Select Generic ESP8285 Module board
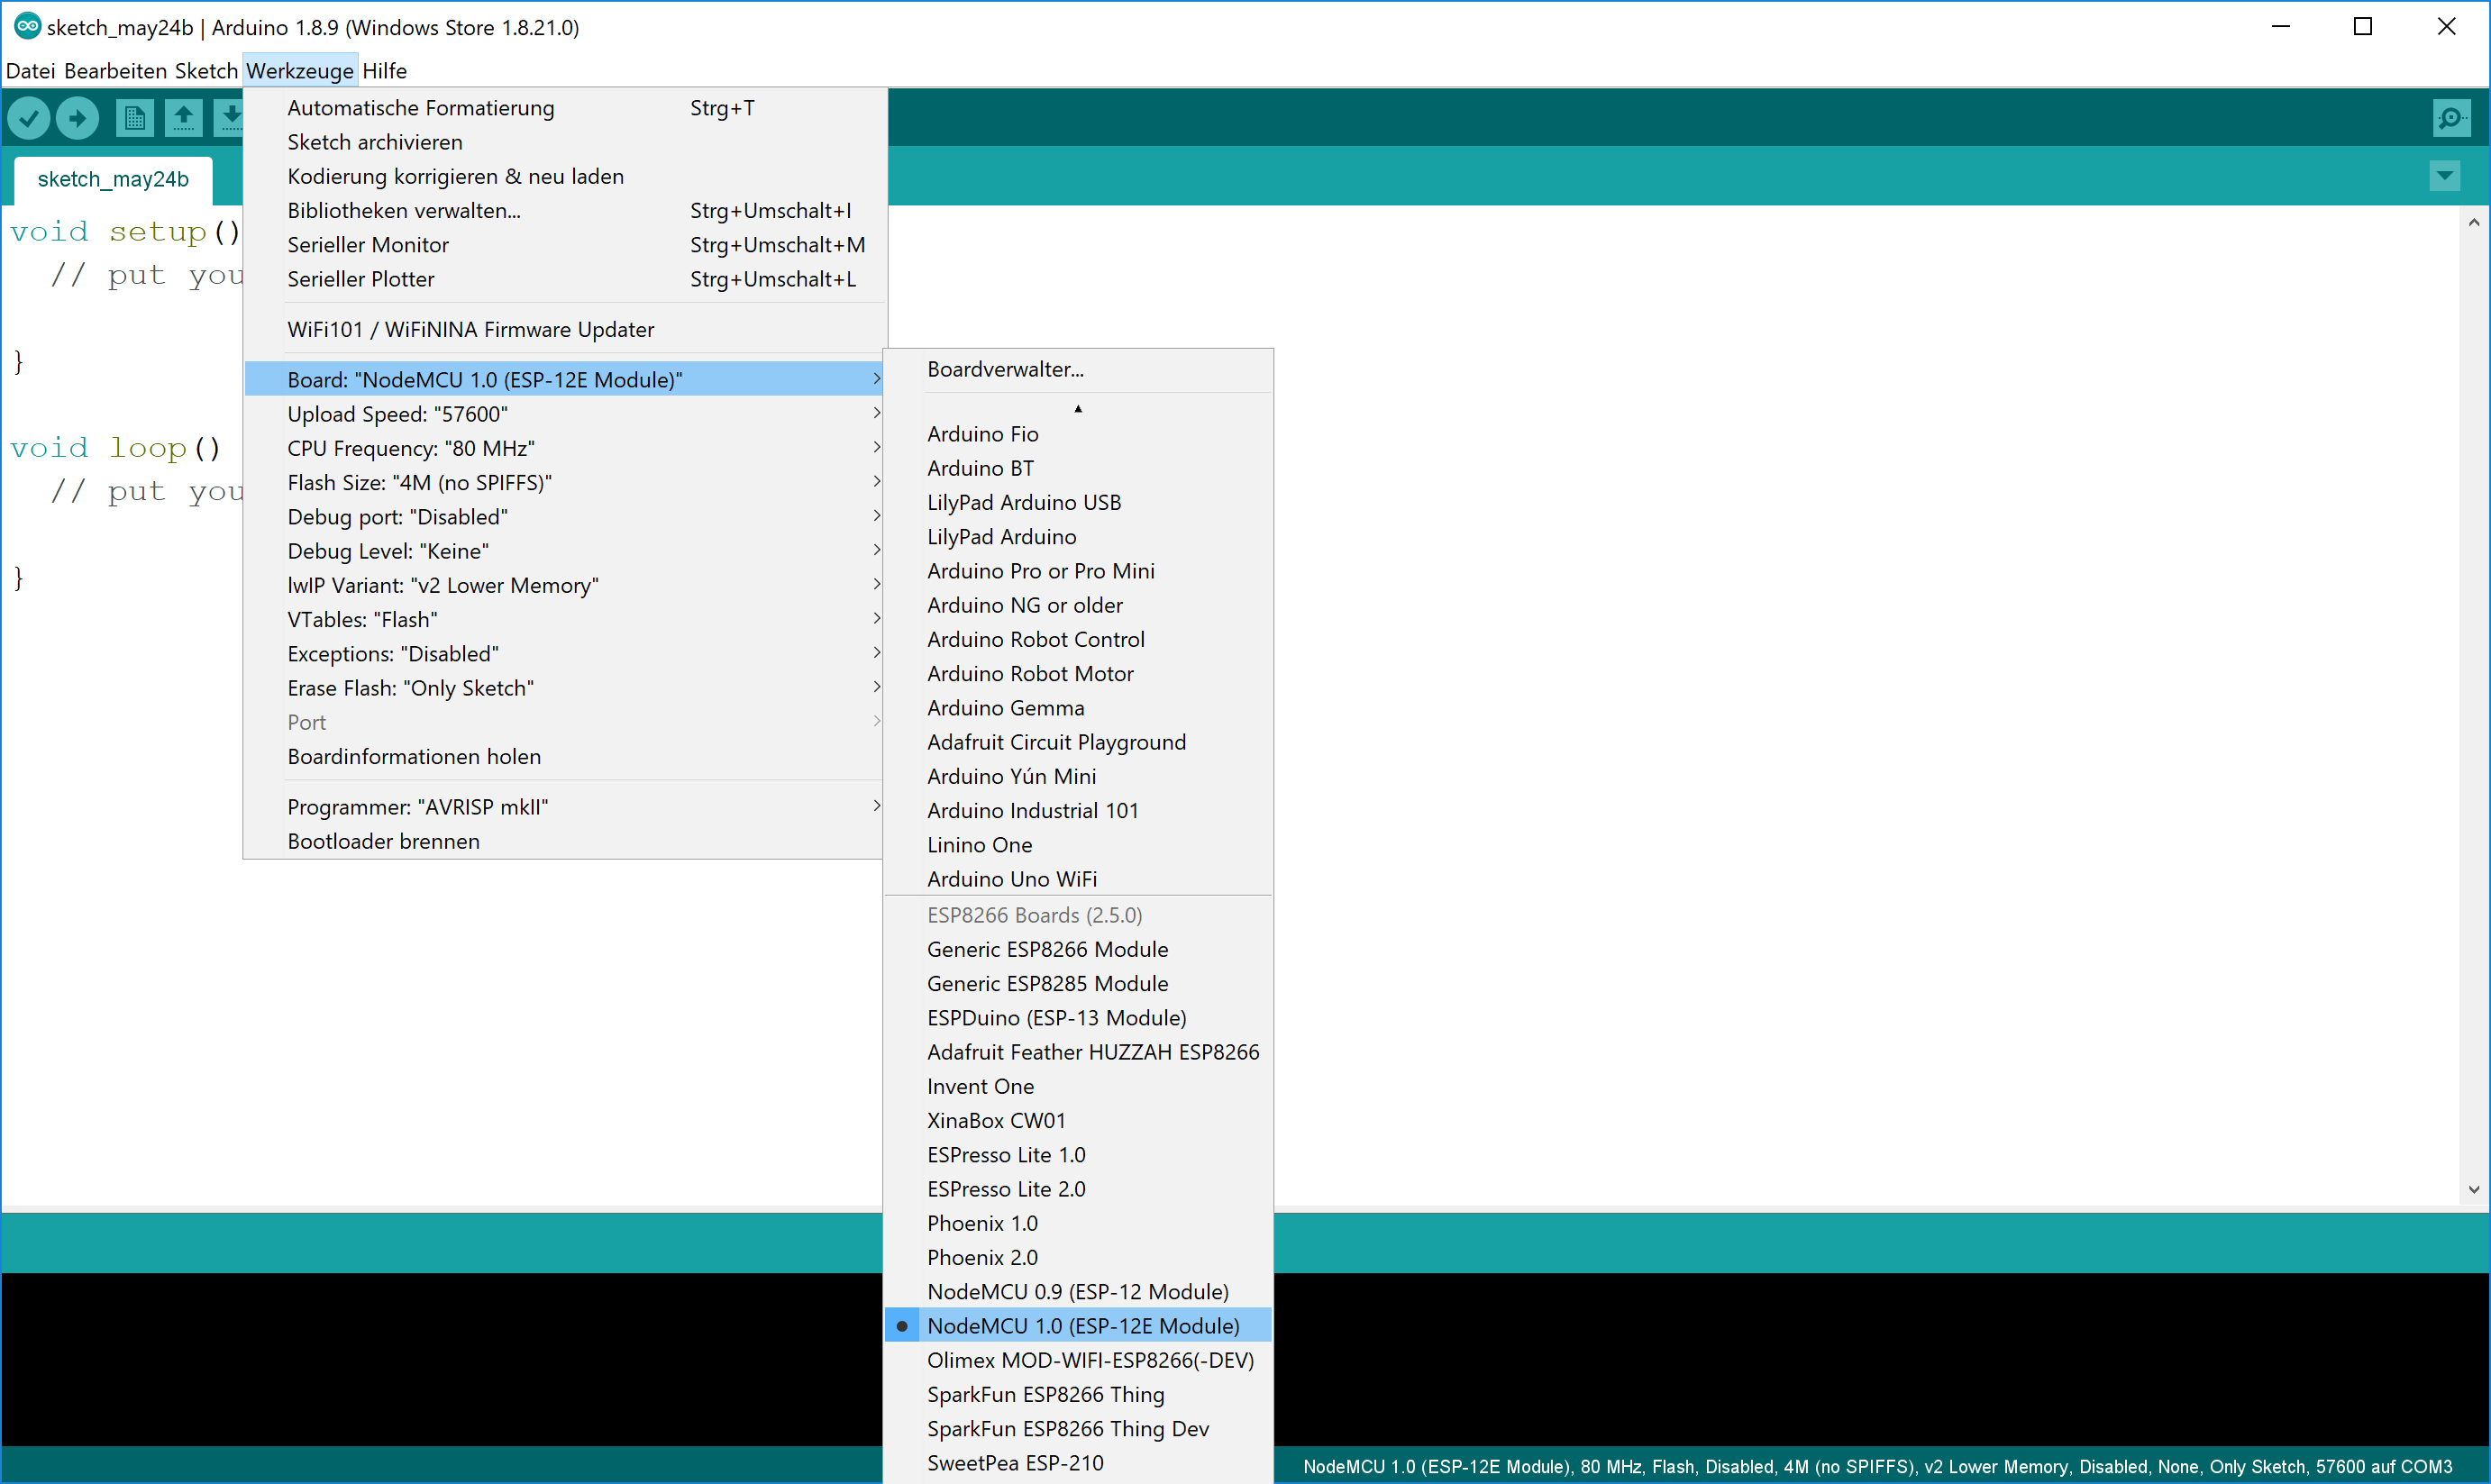 pos(1078,983)
